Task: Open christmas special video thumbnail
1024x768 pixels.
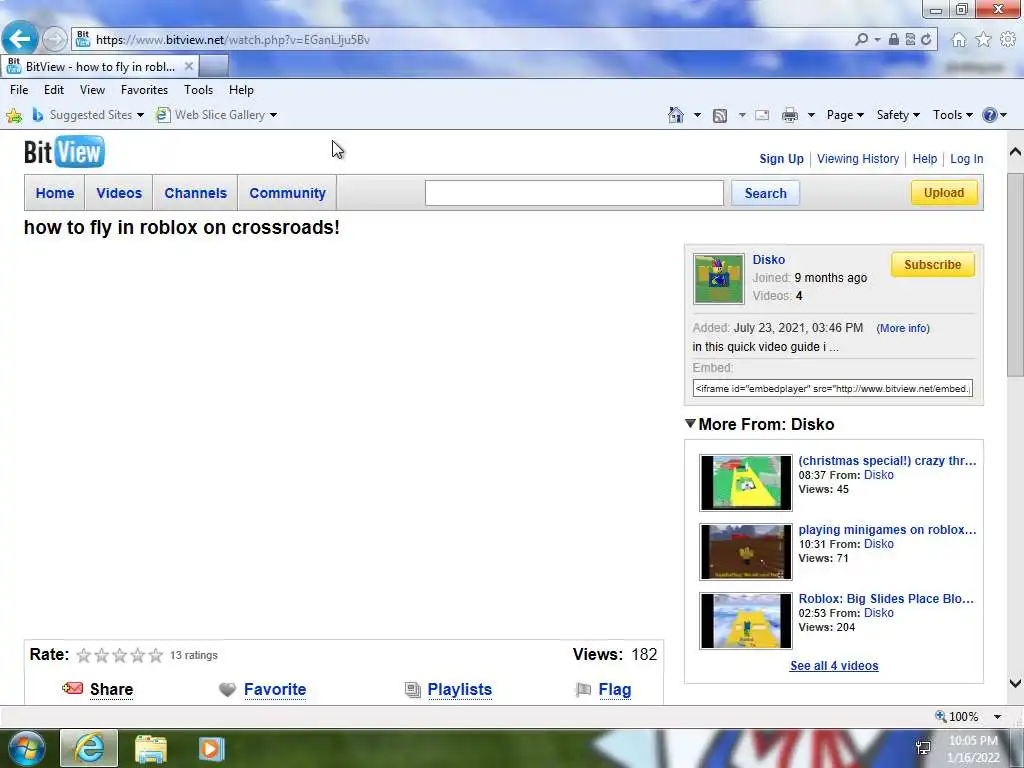Action: (x=746, y=483)
